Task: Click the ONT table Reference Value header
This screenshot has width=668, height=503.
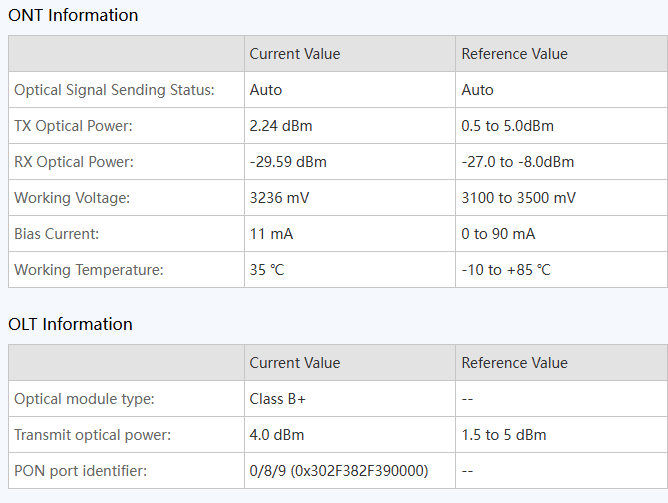Action: coord(515,54)
